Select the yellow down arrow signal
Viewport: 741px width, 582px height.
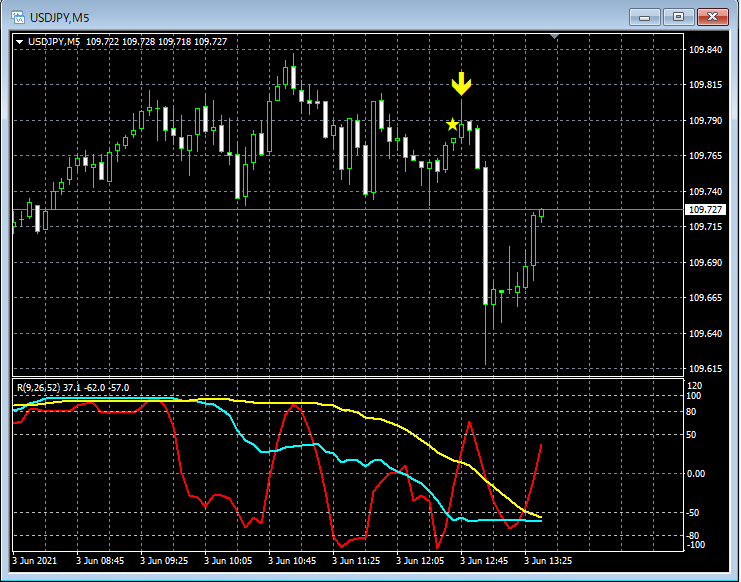tap(461, 84)
